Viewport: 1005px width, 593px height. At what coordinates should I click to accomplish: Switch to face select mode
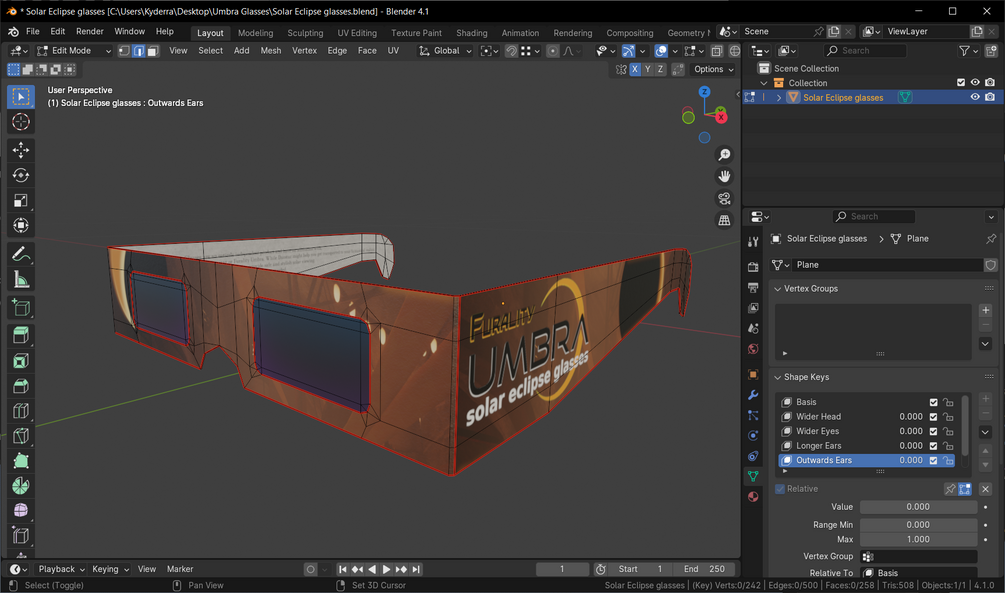click(x=153, y=51)
